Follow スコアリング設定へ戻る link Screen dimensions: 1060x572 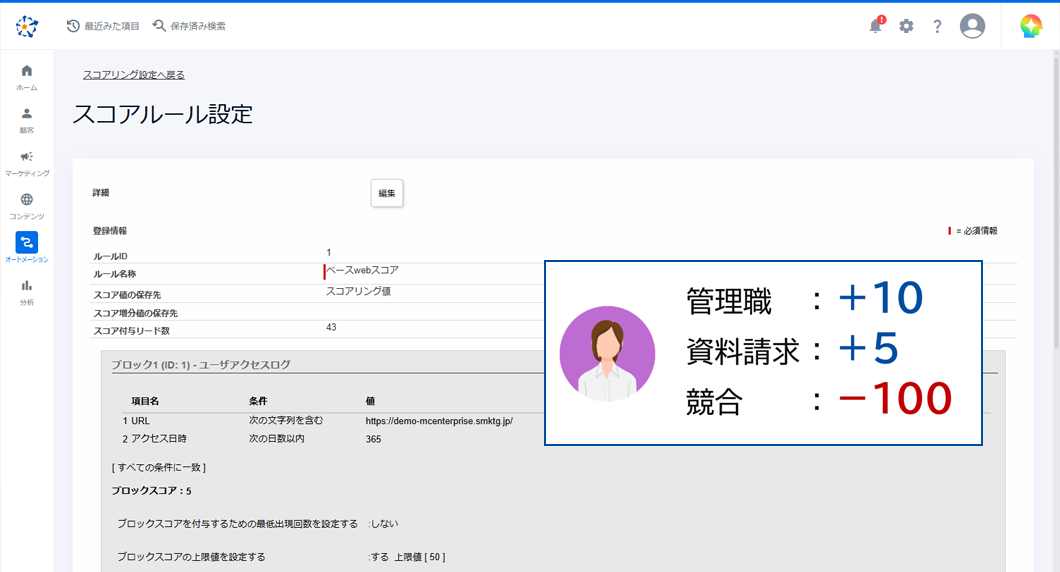[x=134, y=75]
